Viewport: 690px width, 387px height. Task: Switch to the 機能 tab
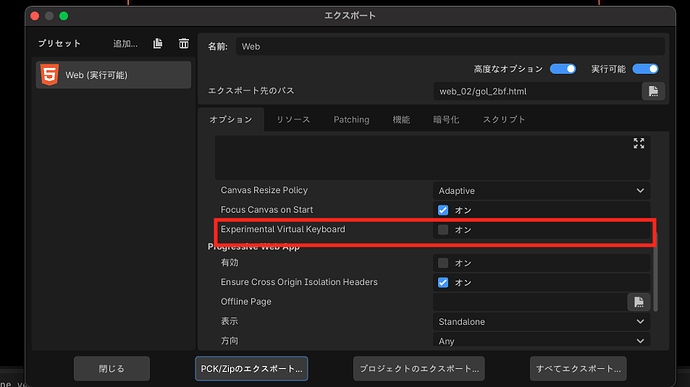tap(401, 119)
